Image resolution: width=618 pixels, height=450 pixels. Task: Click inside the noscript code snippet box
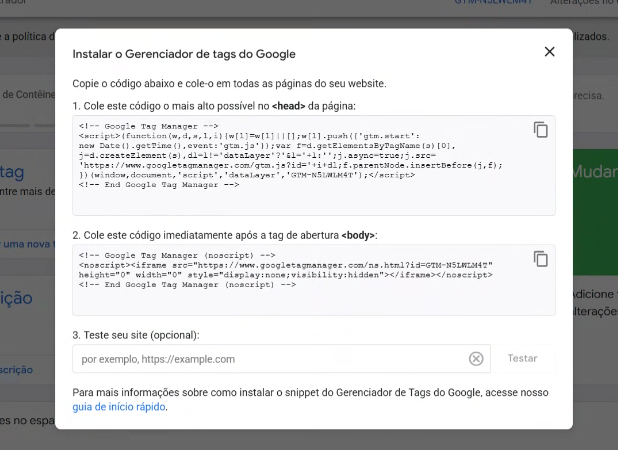(314, 280)
